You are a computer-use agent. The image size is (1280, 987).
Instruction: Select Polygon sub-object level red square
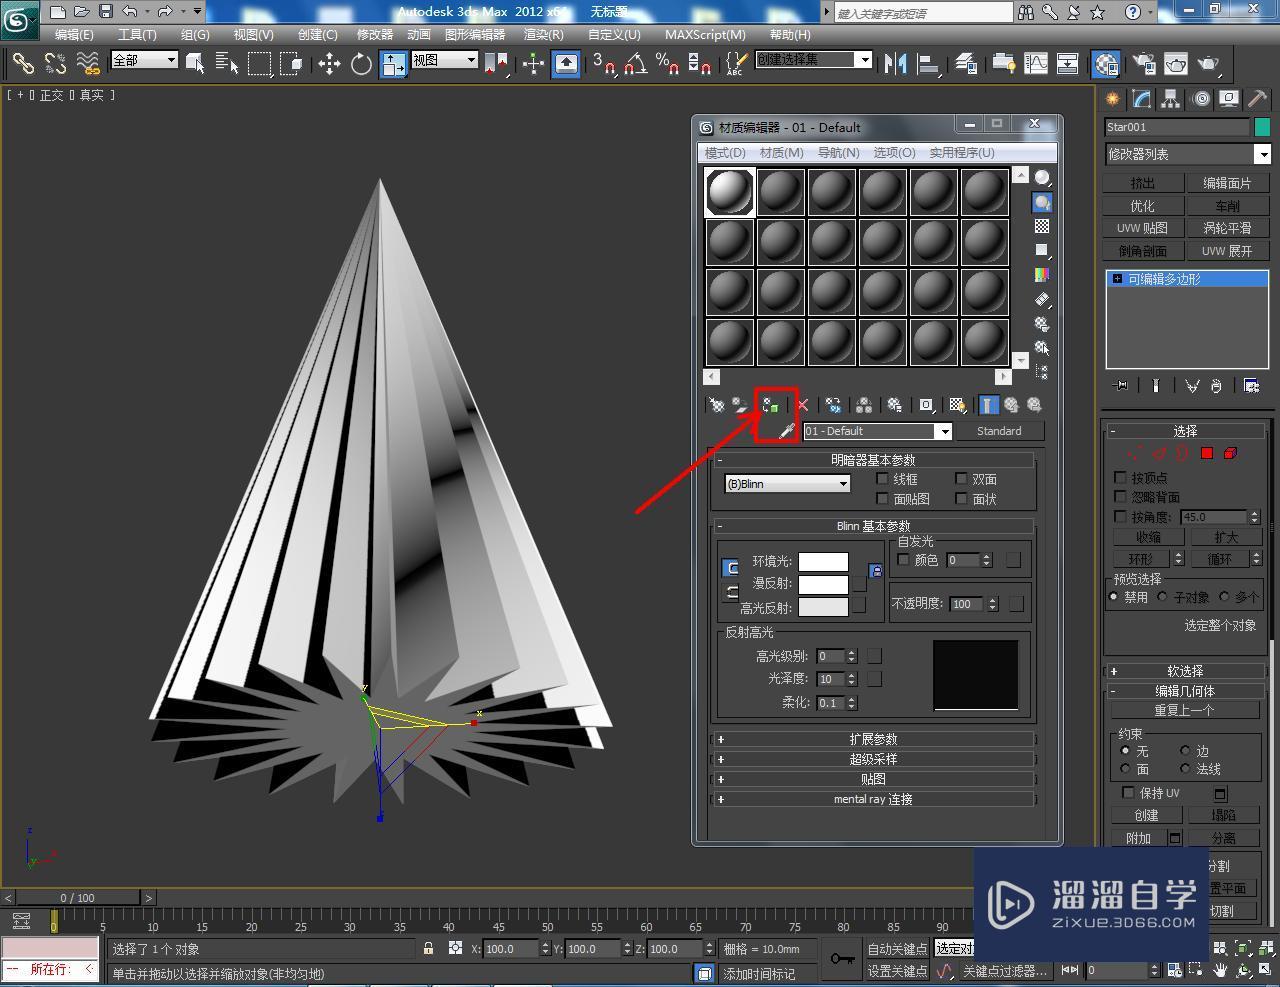(x=1207, y=453)
